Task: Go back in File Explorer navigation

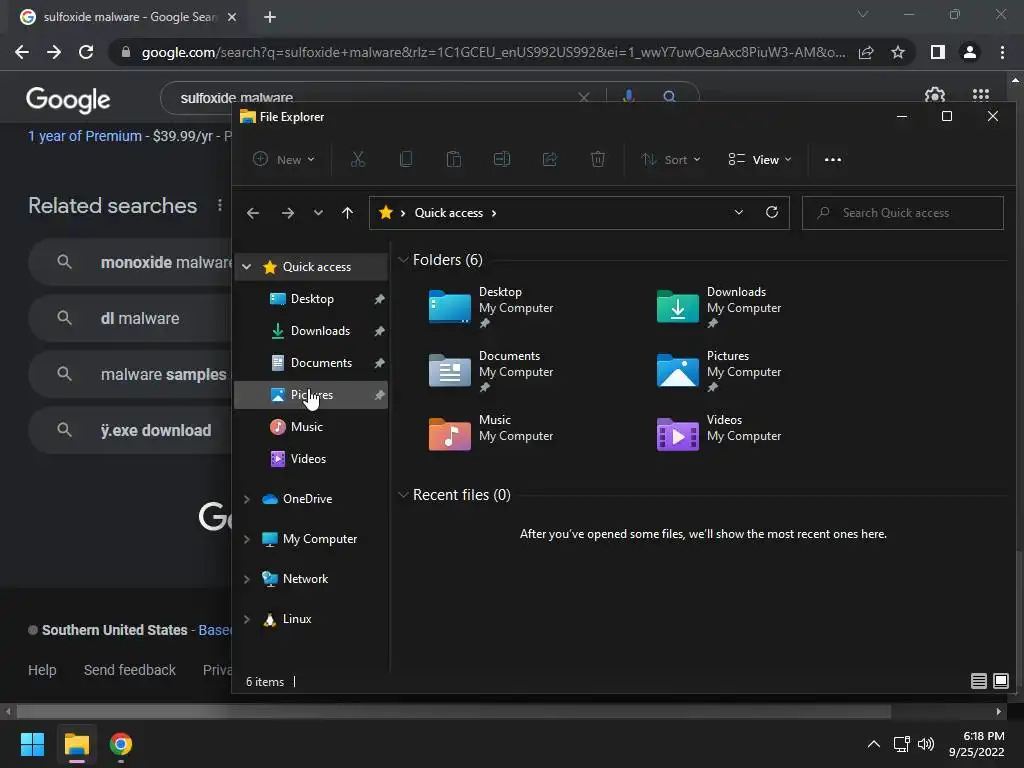Action: pyautogui.click(x=253, y=213)
